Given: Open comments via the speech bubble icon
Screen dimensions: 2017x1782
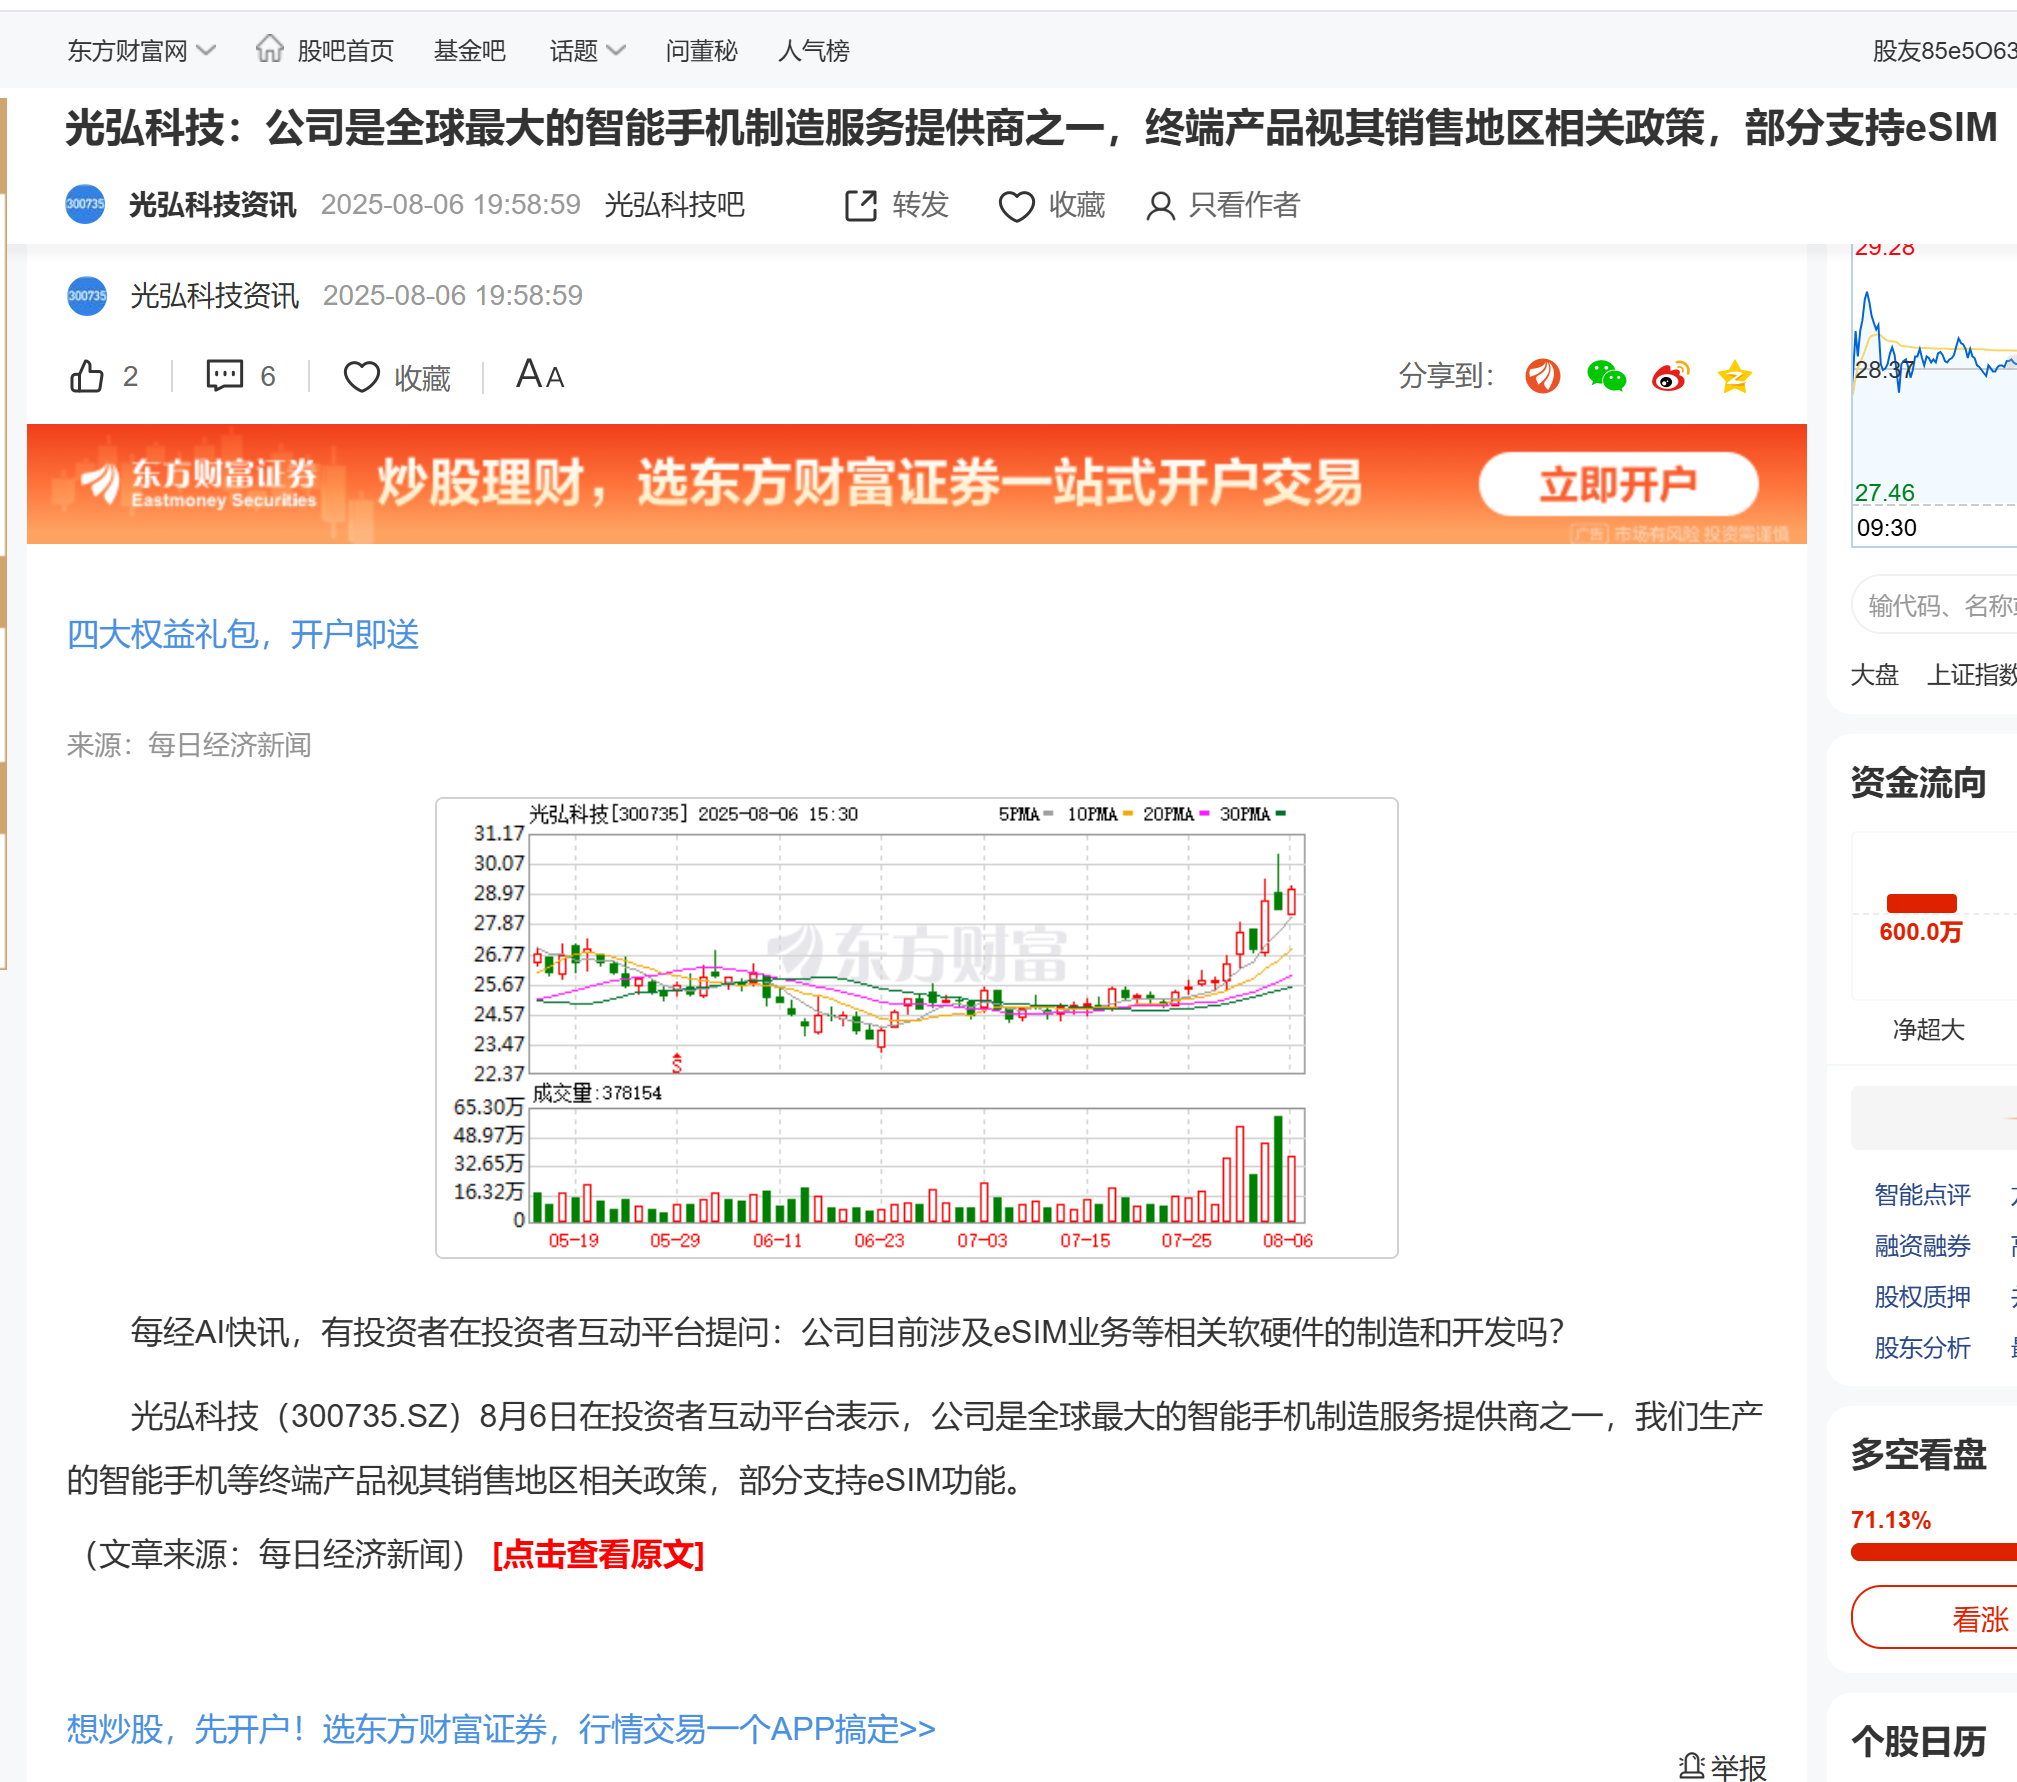Looking at the screenshot, I should click(x=224, y=375).
